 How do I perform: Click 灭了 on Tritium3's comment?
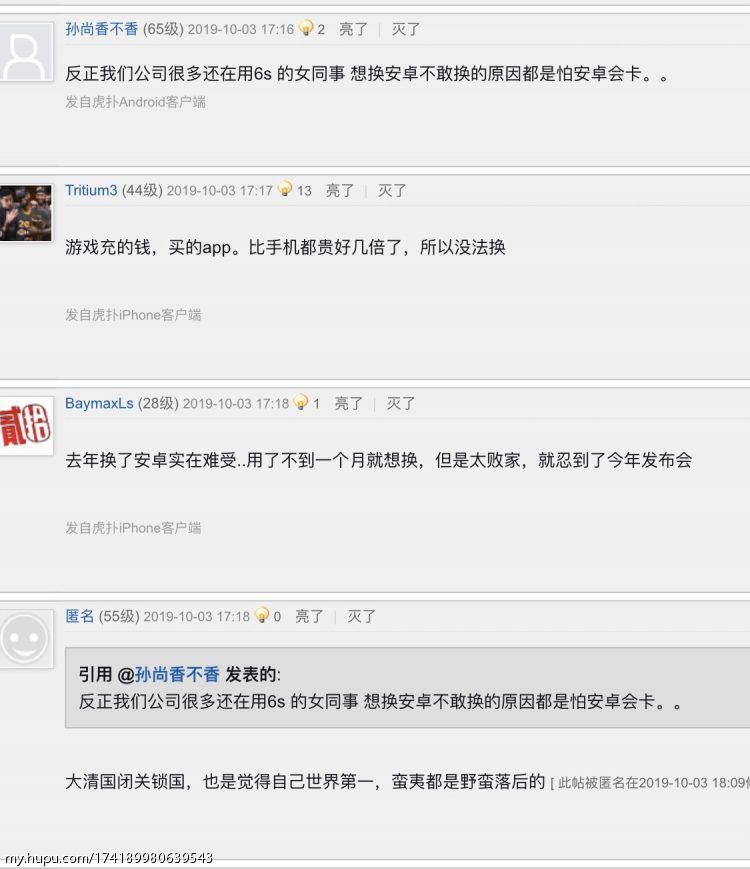tap(392, 191)
